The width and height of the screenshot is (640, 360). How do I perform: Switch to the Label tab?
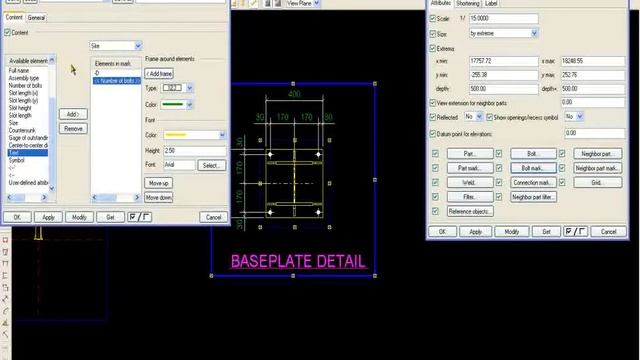(x=491, y=3)
